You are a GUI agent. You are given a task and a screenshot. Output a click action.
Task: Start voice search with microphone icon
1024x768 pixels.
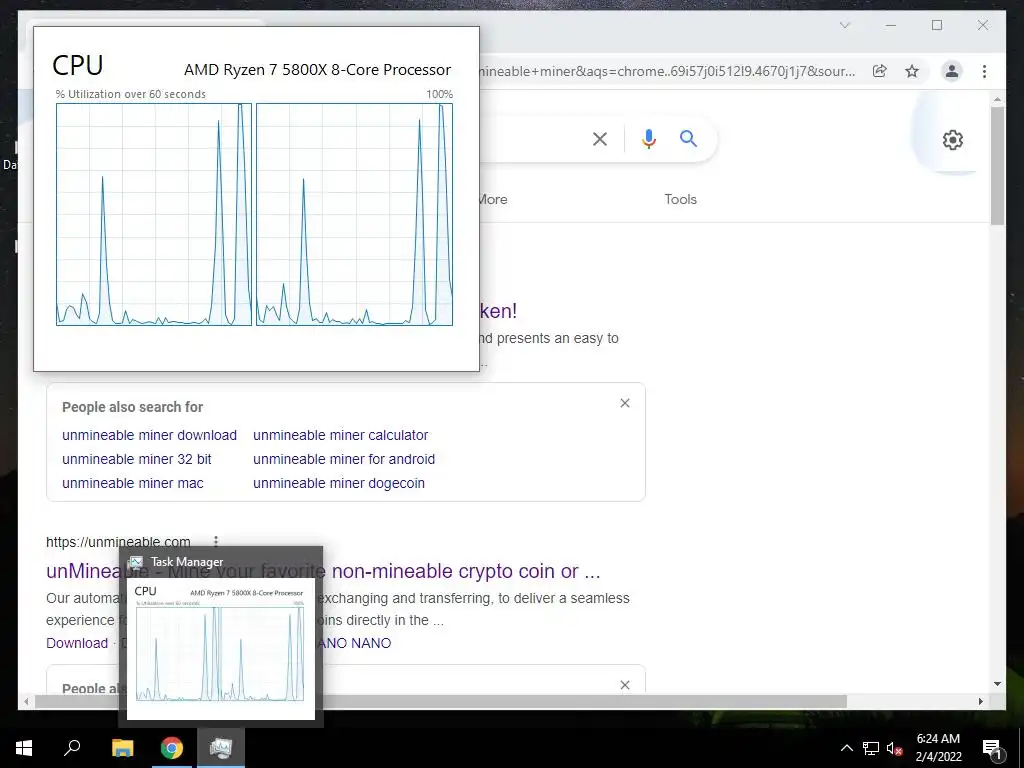point(648,139)
